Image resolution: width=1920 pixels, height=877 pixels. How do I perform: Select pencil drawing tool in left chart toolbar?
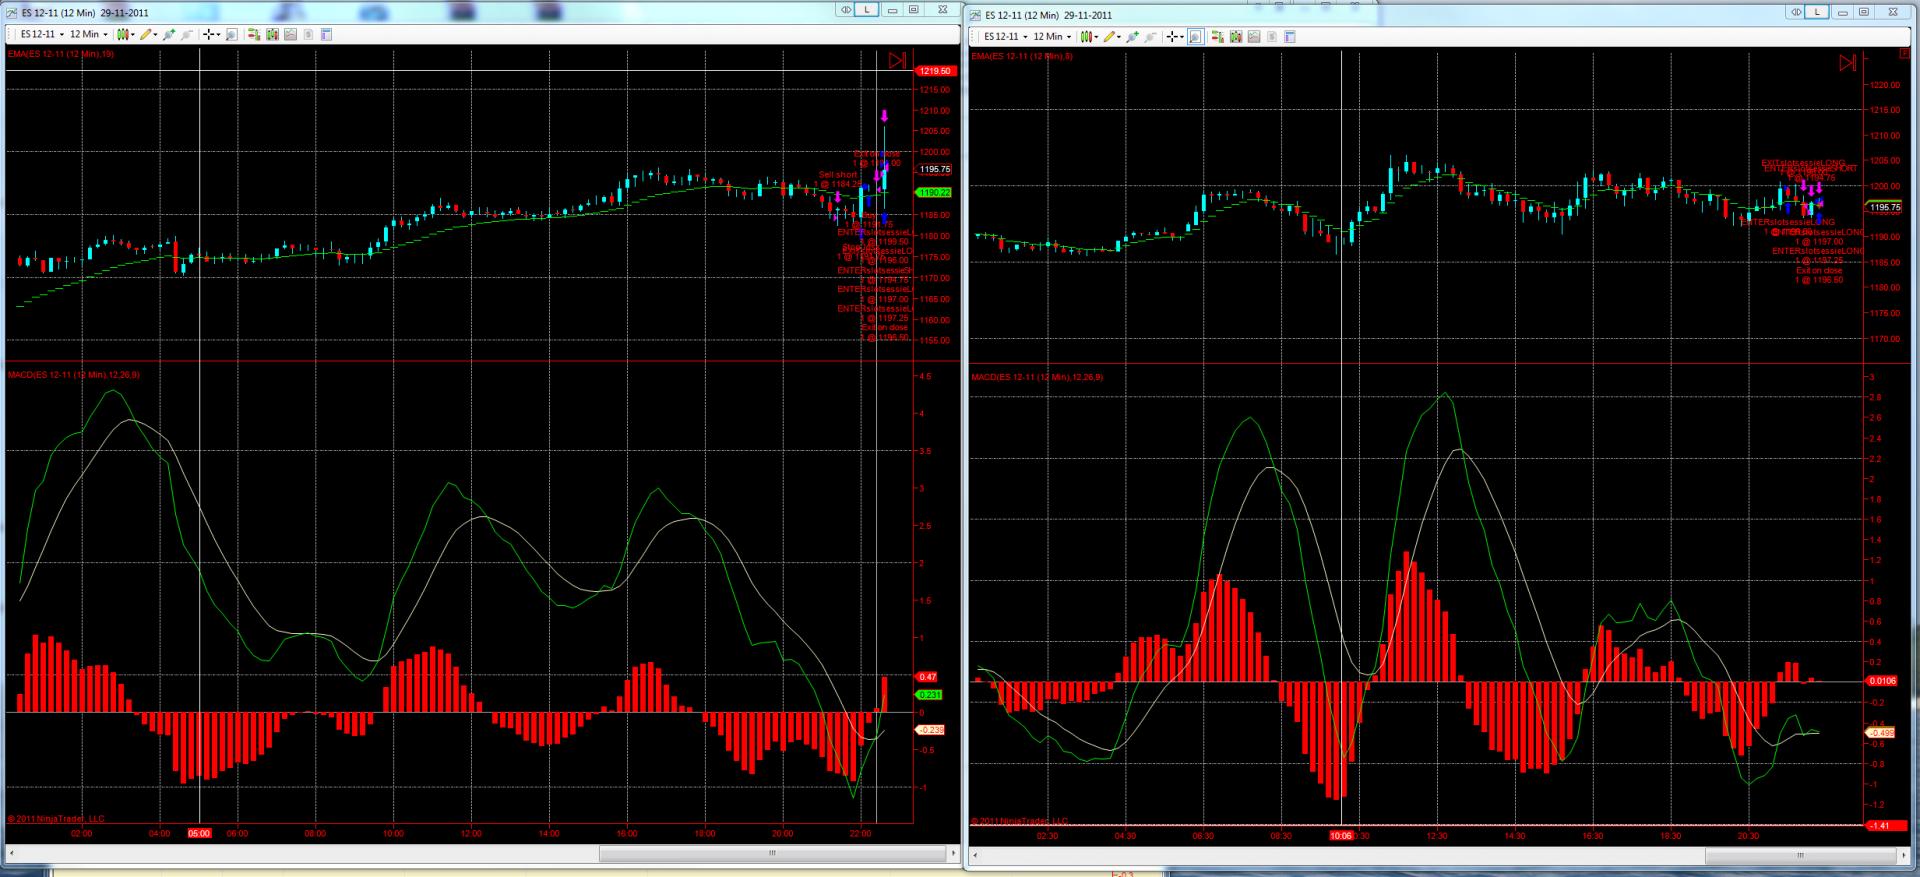[x=146, y=35]
